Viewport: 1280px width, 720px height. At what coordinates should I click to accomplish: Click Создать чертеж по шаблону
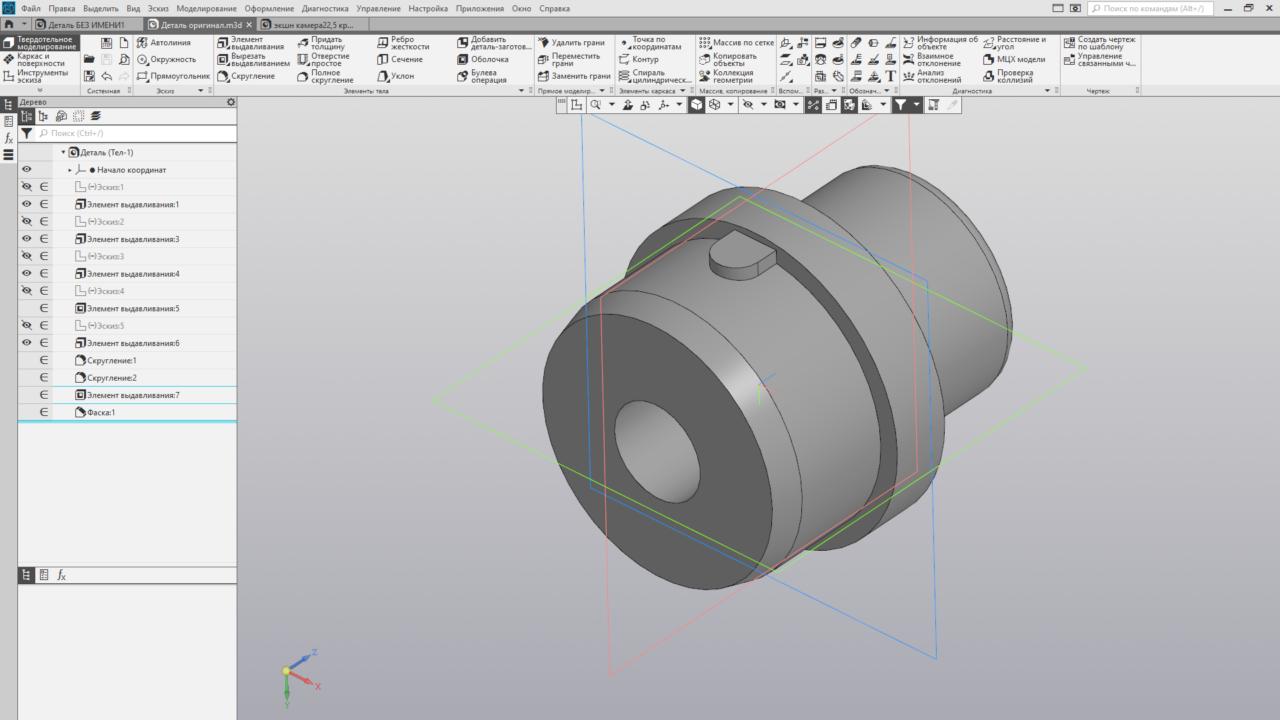click(1099, 43)
